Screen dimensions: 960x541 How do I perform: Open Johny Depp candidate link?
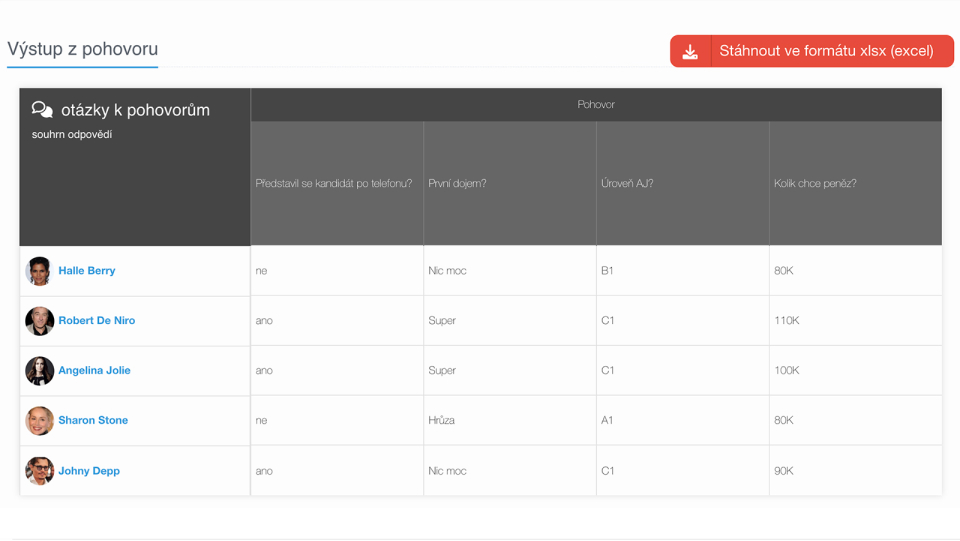pyautogui.click(x=89, y=471)
